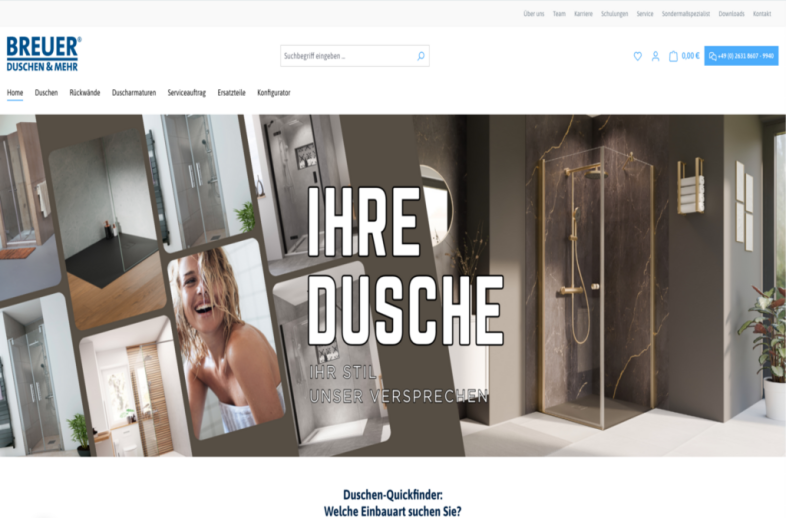The image size is (786, 518).
Task: Follow the Schulungen link
Action: tap(615, 14)
